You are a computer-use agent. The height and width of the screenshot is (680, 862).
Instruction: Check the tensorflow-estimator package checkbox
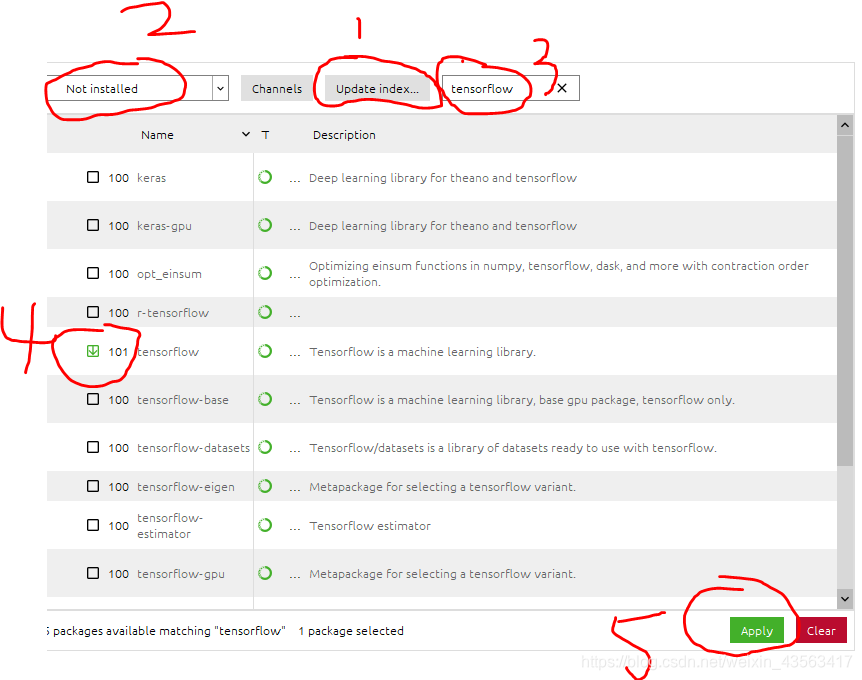click(93, 525)
